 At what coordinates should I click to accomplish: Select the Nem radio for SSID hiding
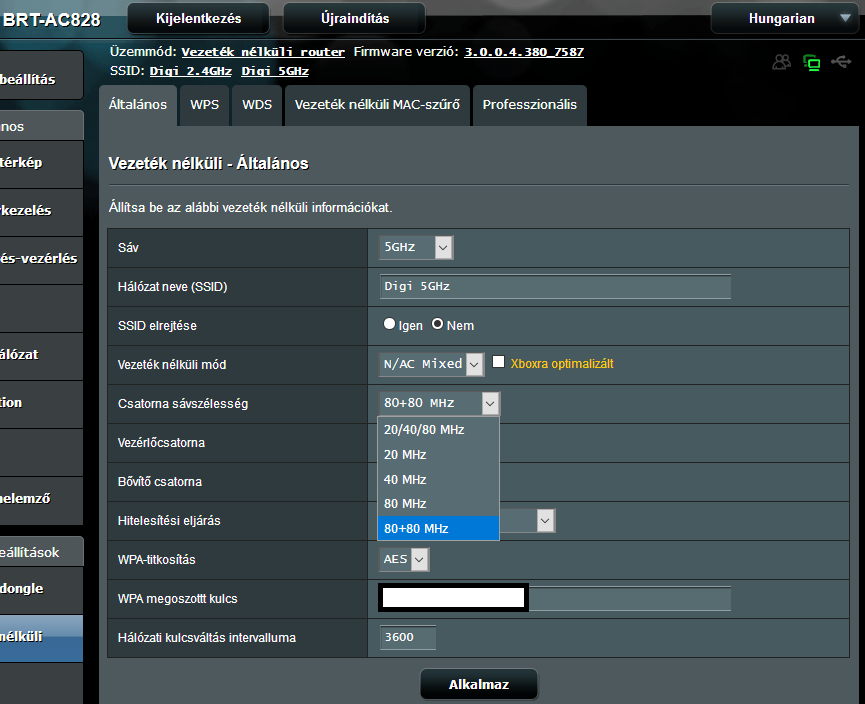click(437, 324)
